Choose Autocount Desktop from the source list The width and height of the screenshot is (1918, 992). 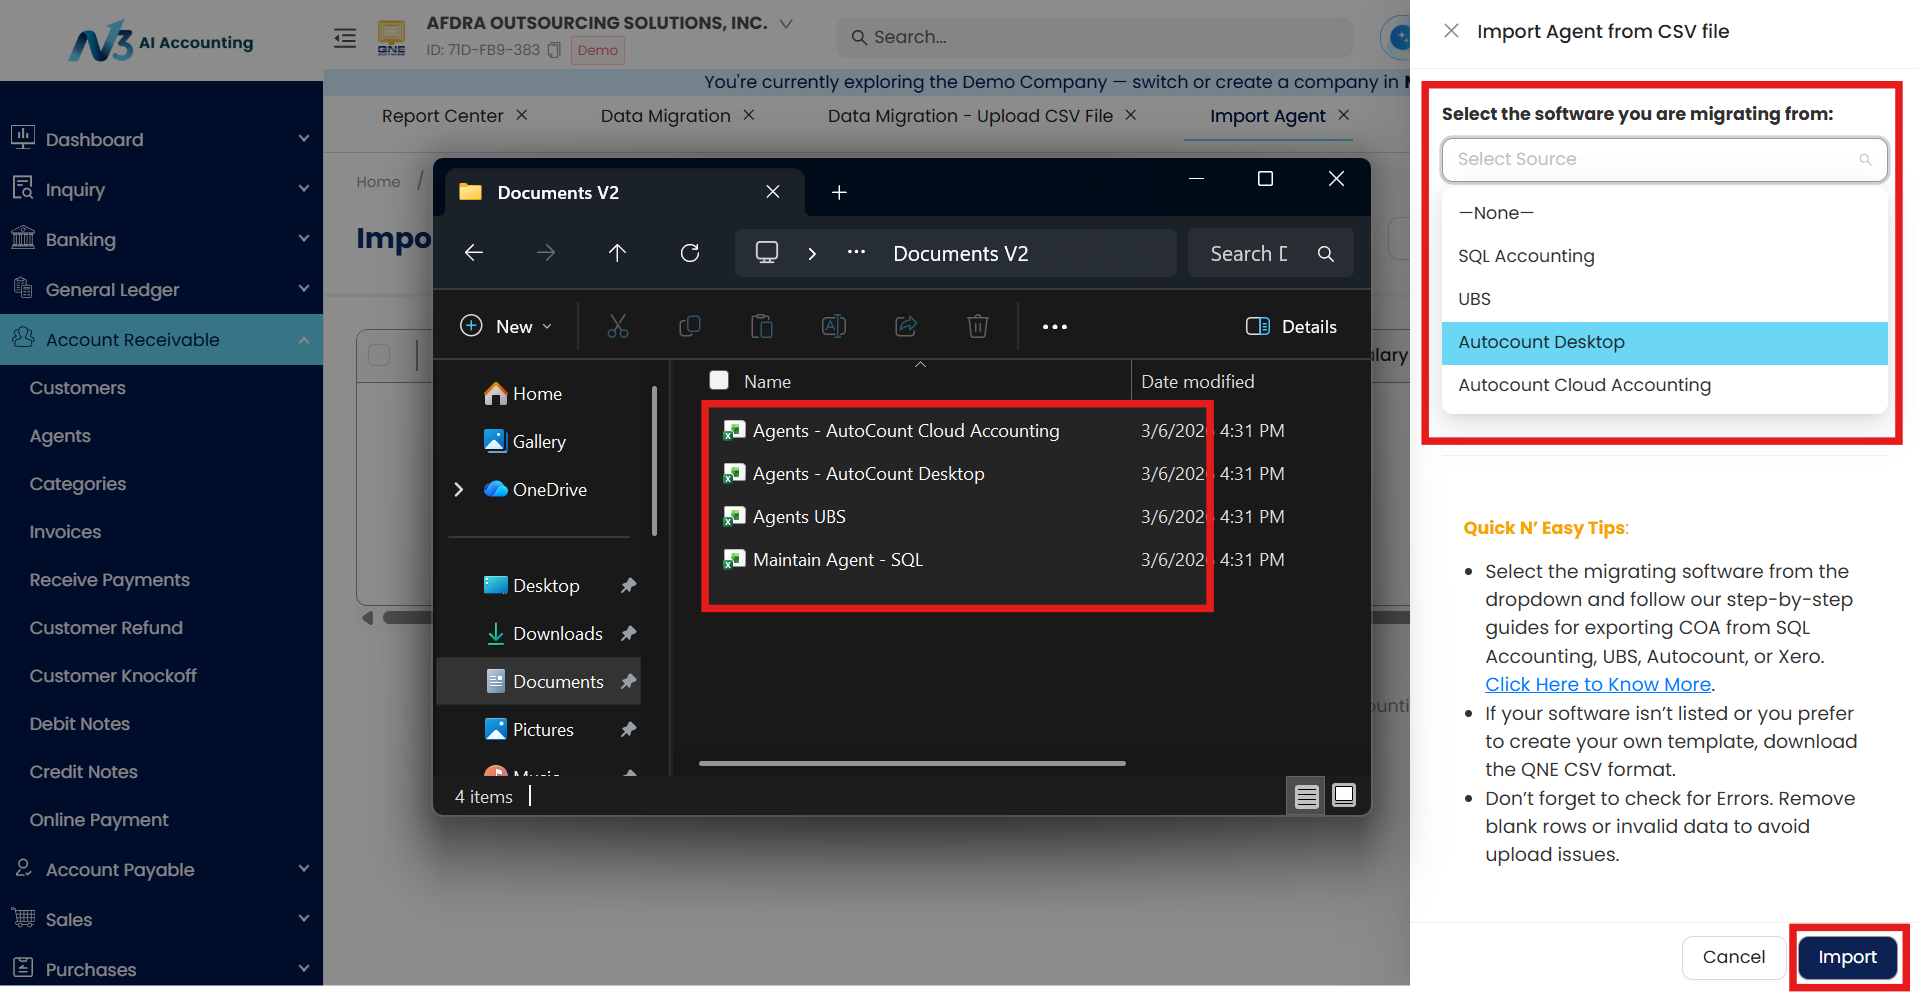[1664, 342]
